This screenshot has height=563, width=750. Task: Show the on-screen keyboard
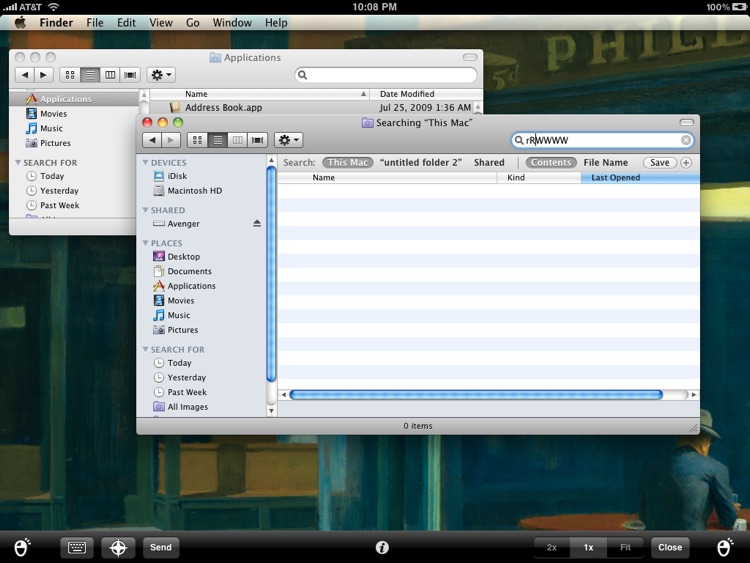coord(77,547)
